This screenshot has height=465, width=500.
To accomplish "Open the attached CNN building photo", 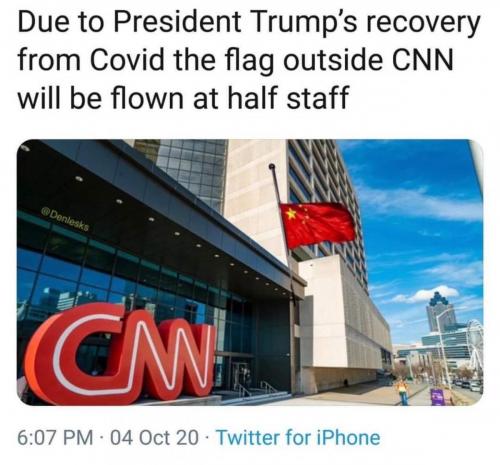I will (250, 272).
